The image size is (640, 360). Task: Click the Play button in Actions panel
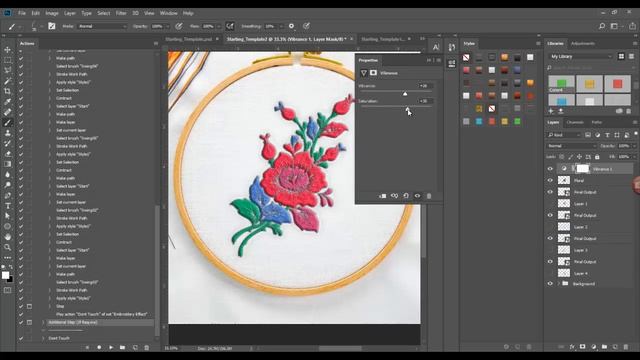pos(111,347)
